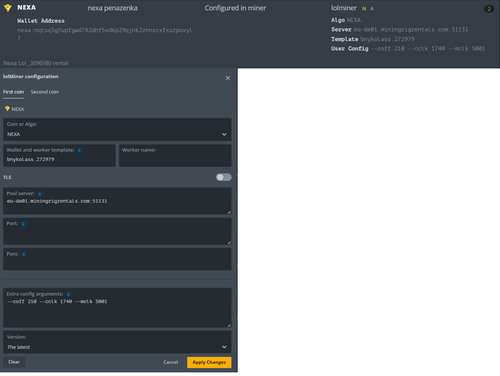Screen dimensions: 500x376
Task: Click the Configured in miner text
Action: (x=235, y=8)
